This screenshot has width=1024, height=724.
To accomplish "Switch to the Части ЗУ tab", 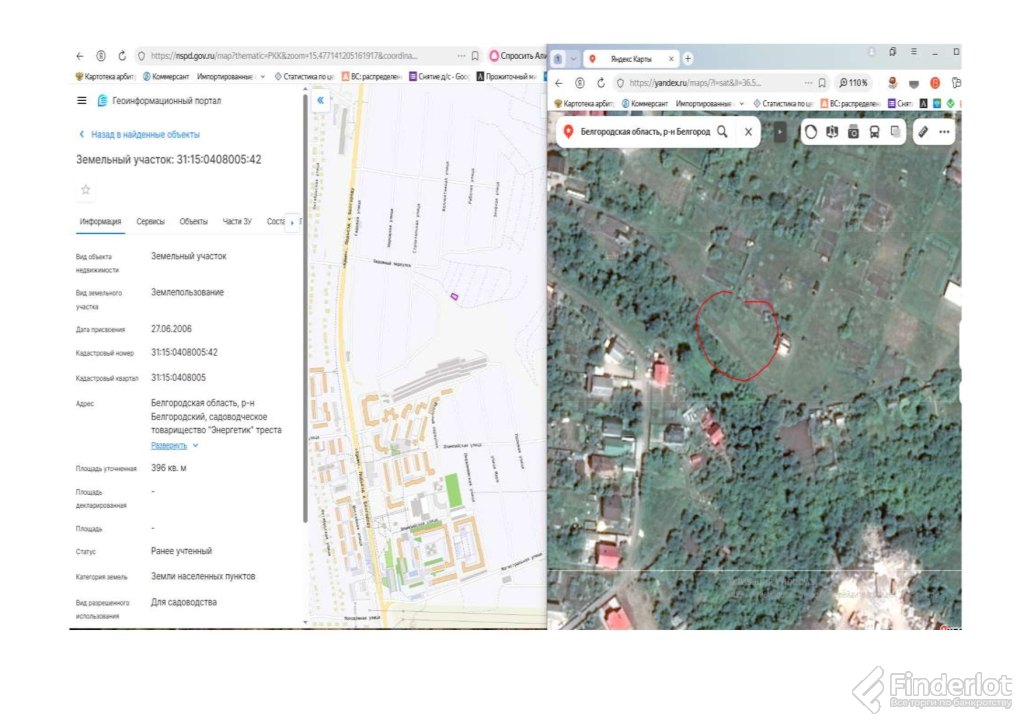I will point(237,222).
